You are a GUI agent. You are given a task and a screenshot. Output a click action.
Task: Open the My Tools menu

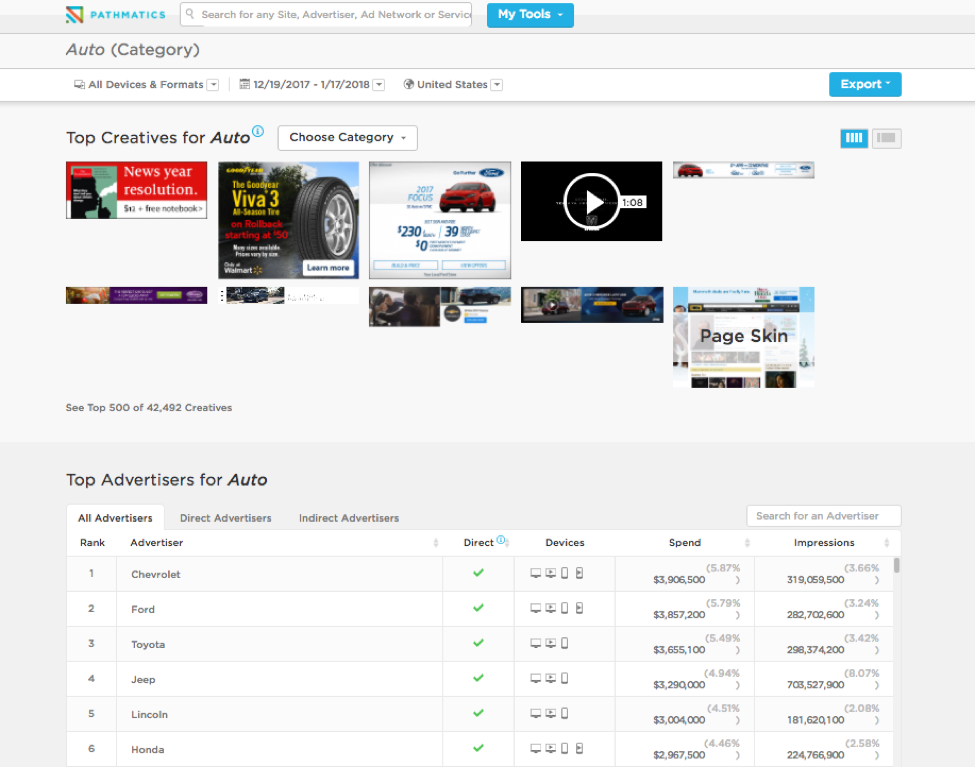(530, 15)
